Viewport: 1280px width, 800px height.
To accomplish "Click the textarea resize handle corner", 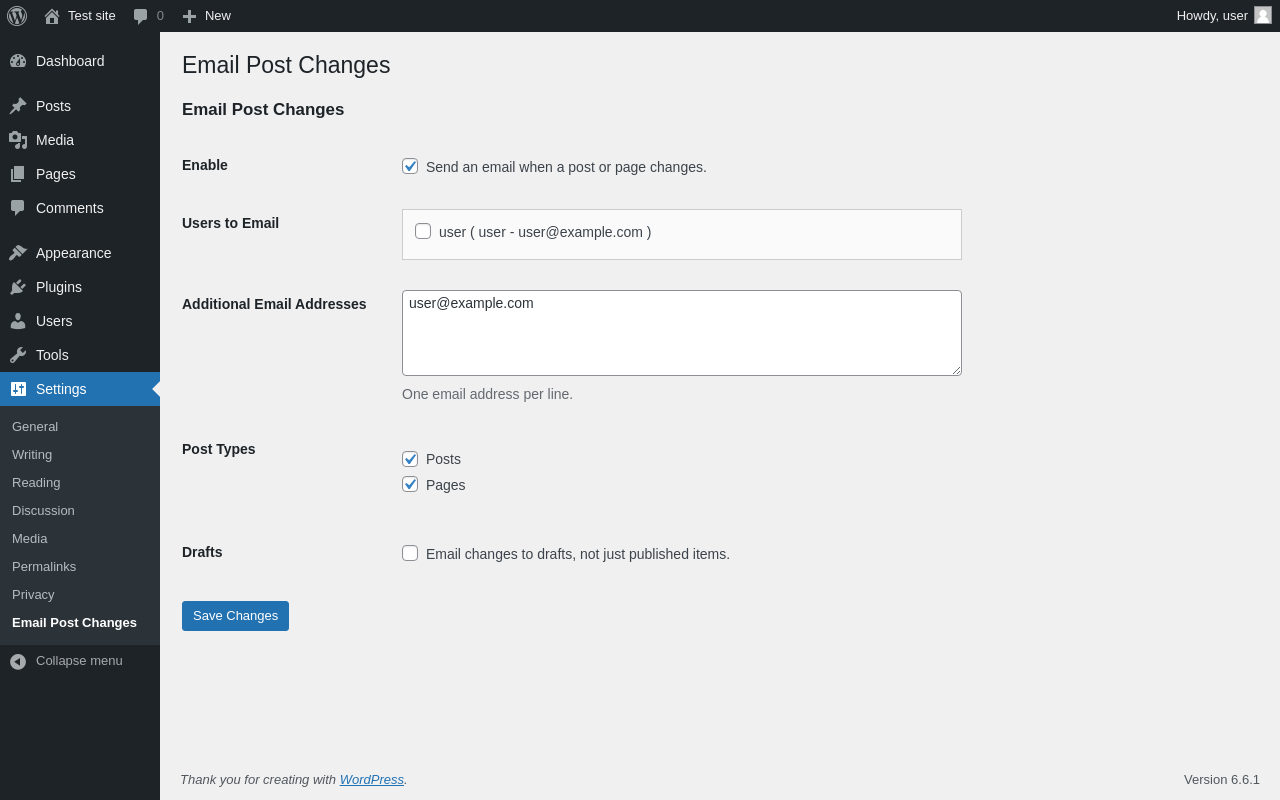I will click(955, 369).
